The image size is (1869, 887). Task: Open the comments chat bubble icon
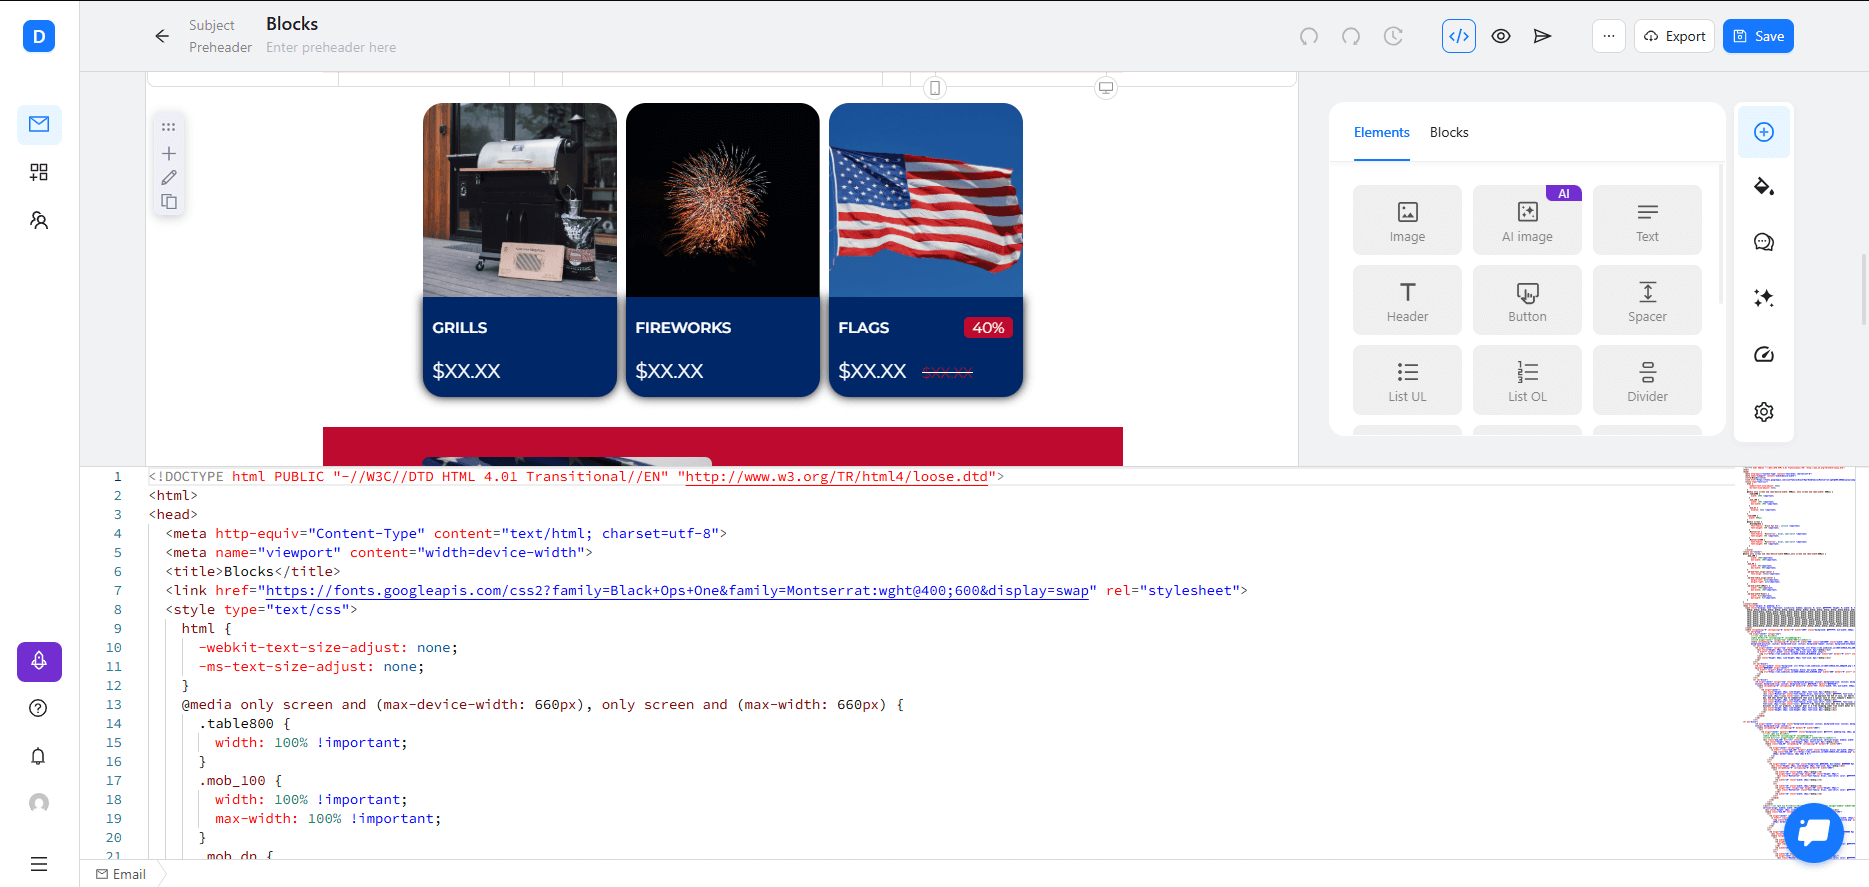(x=1764, y=242)
